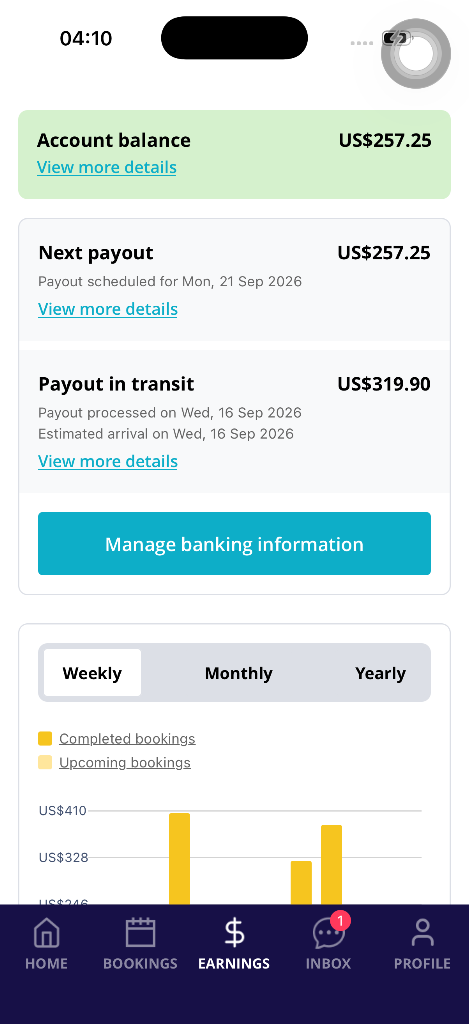470x1024 pixels.
Task: Open the Home tab icon
Action: (x=46, y=932)
